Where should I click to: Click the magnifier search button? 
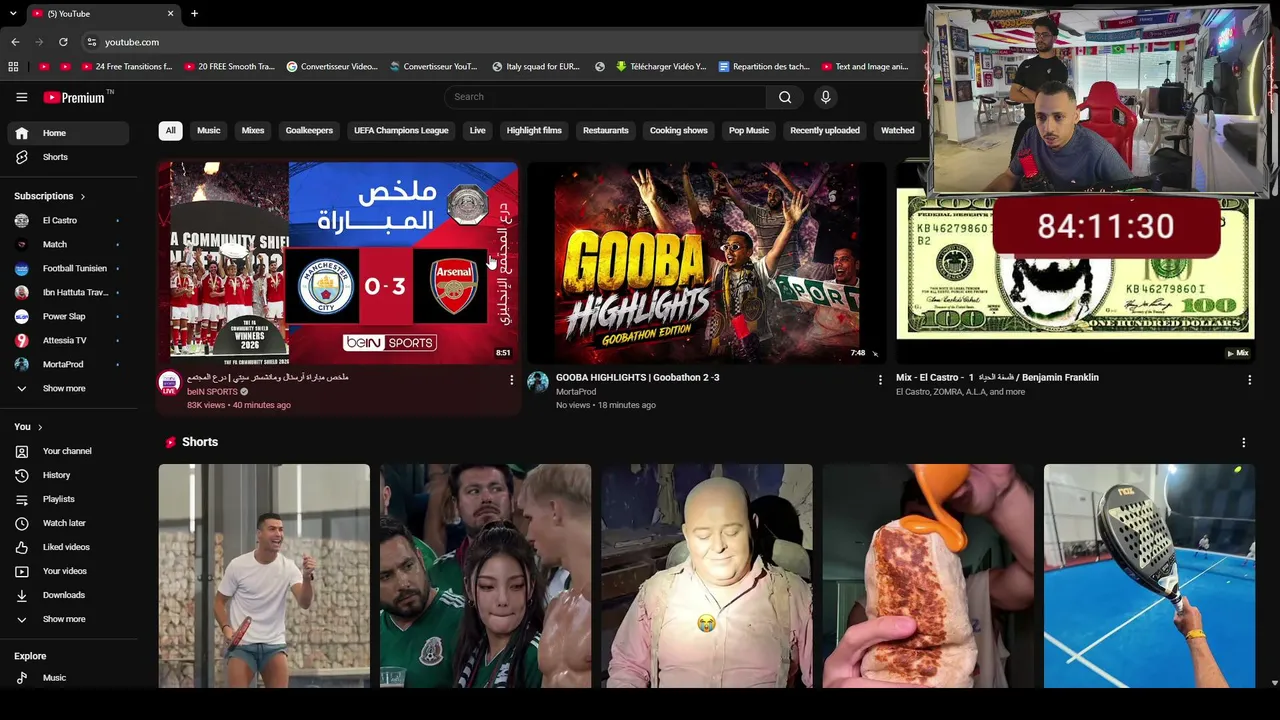(785, 97)
